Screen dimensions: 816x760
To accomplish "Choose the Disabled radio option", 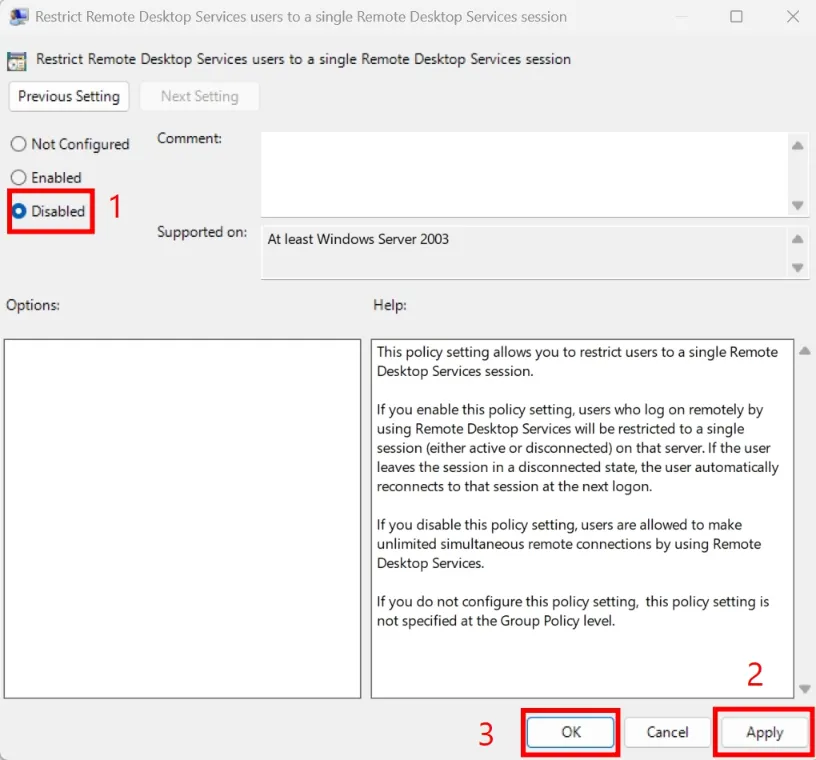I will [x=19, y=211].
